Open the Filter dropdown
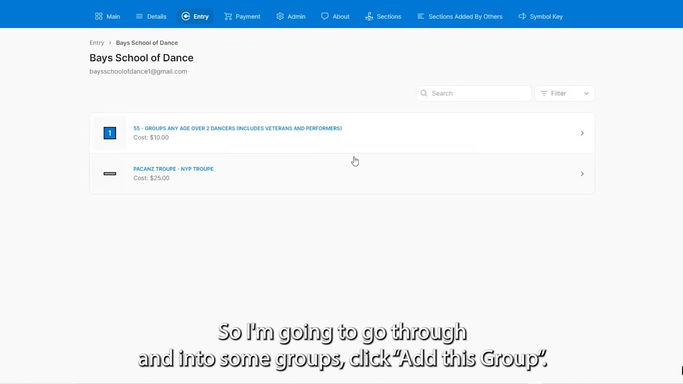The width and height of the screenshot is (683, 384). point(565,93)
